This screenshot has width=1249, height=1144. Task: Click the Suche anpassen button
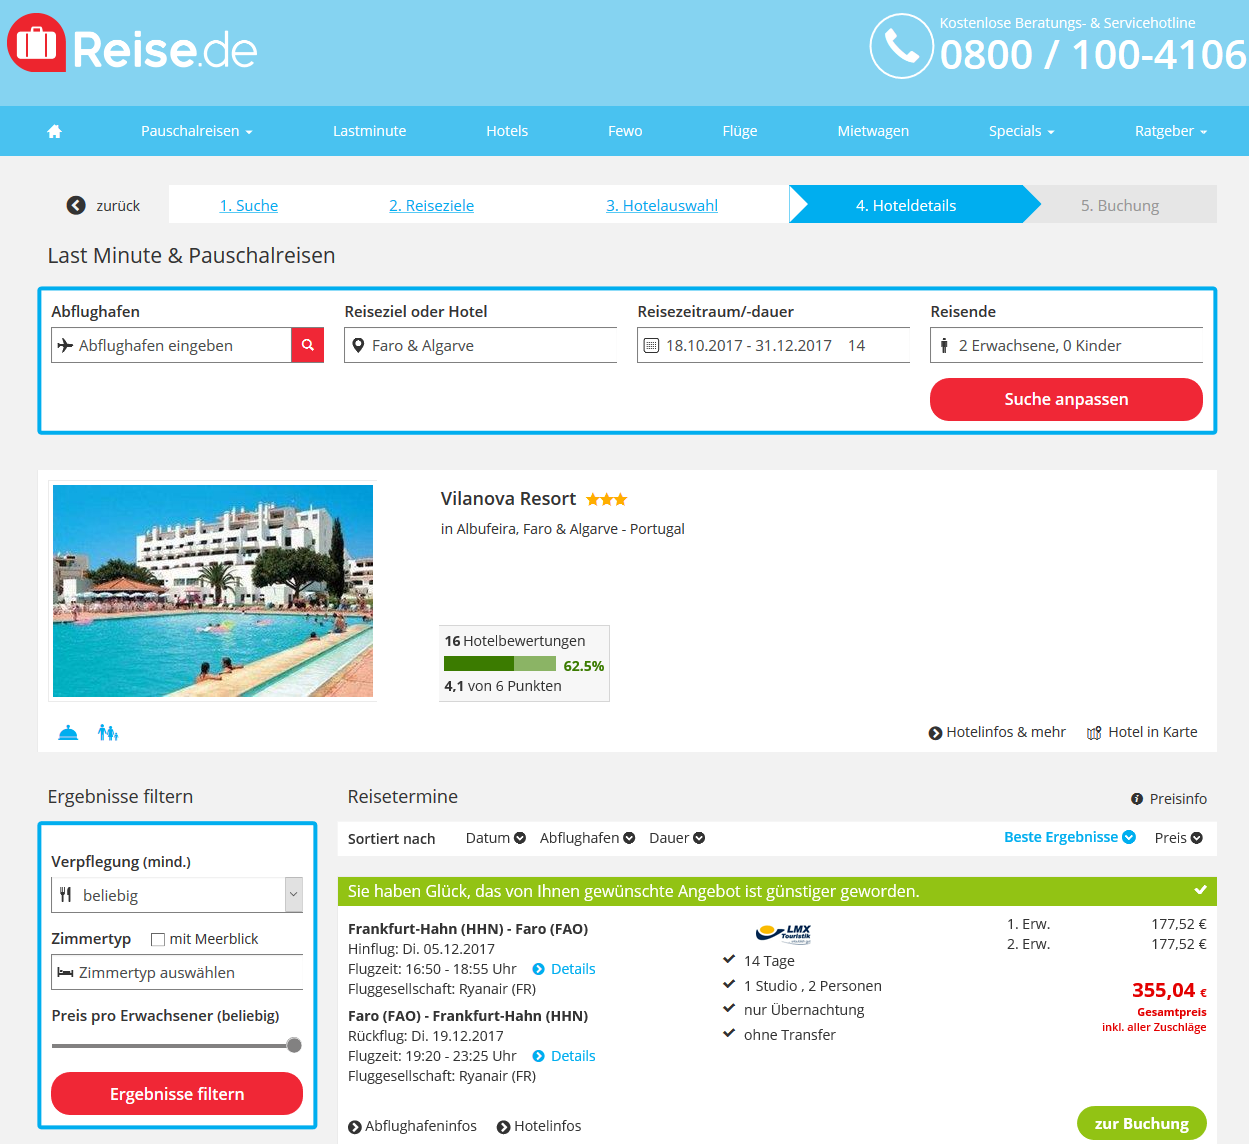[1066, 399]
